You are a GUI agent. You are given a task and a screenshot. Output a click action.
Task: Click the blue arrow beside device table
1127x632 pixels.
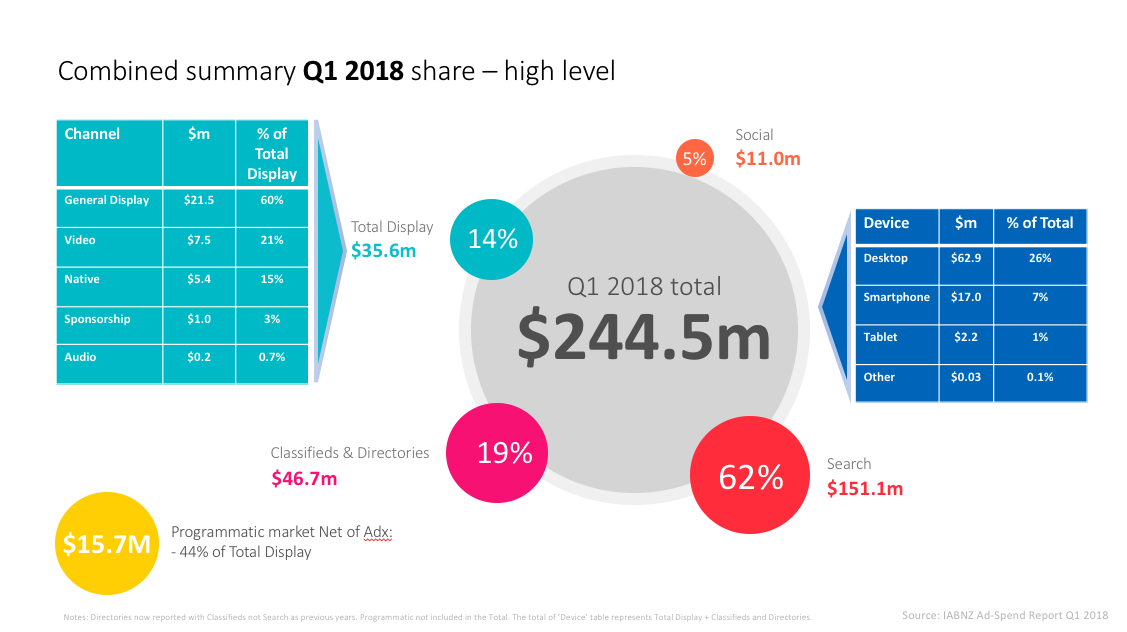tap(836, 306)
